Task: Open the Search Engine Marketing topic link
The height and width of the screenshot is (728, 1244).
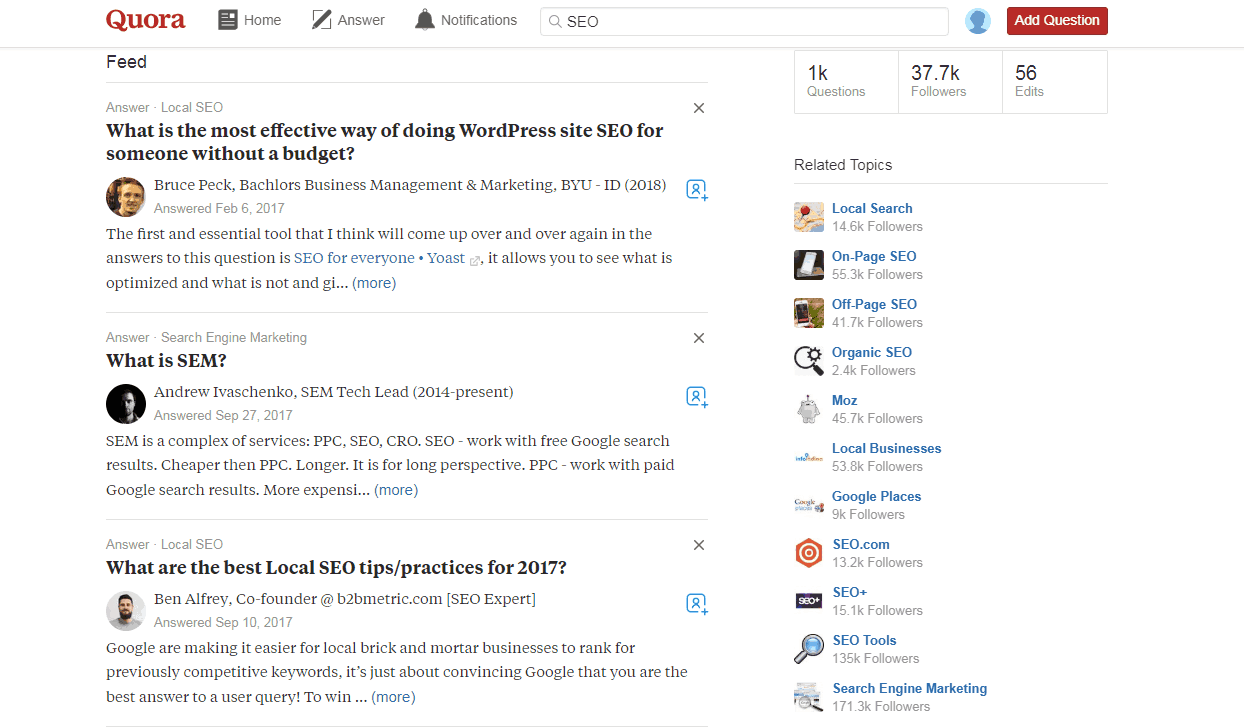Action: (x=910, y=689)
